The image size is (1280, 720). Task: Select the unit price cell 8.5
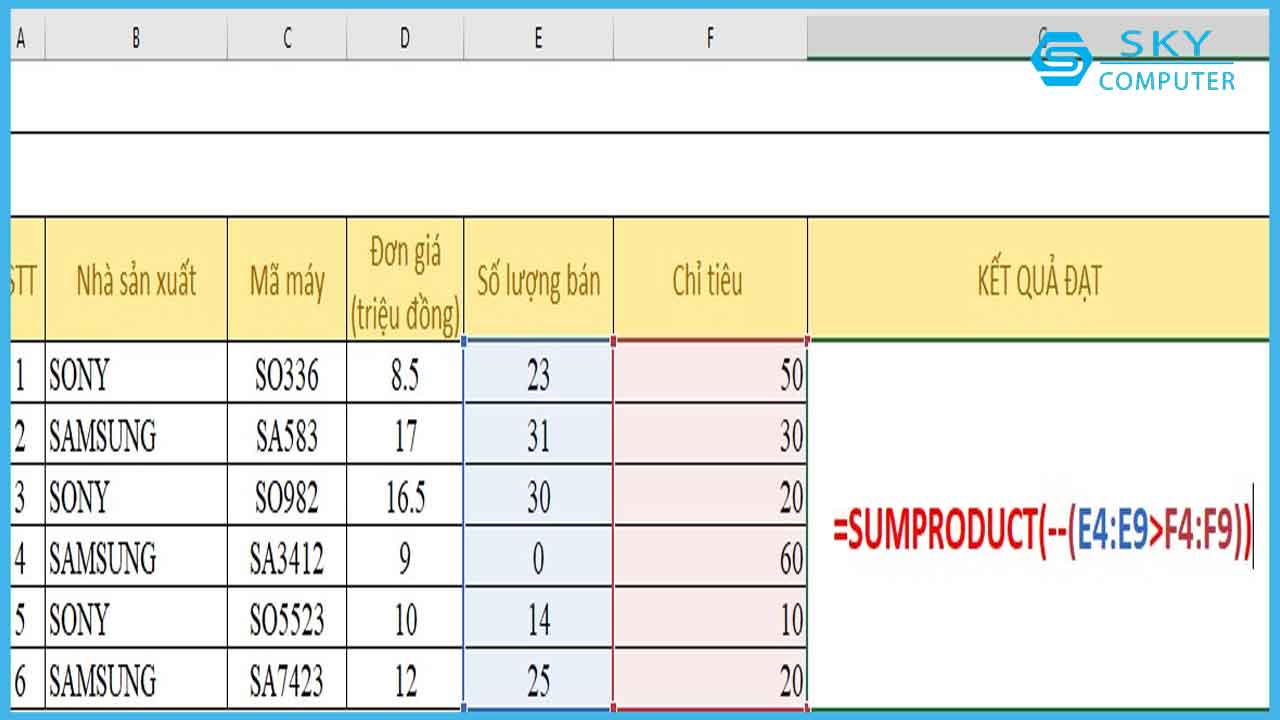click(x=405, y=374)
